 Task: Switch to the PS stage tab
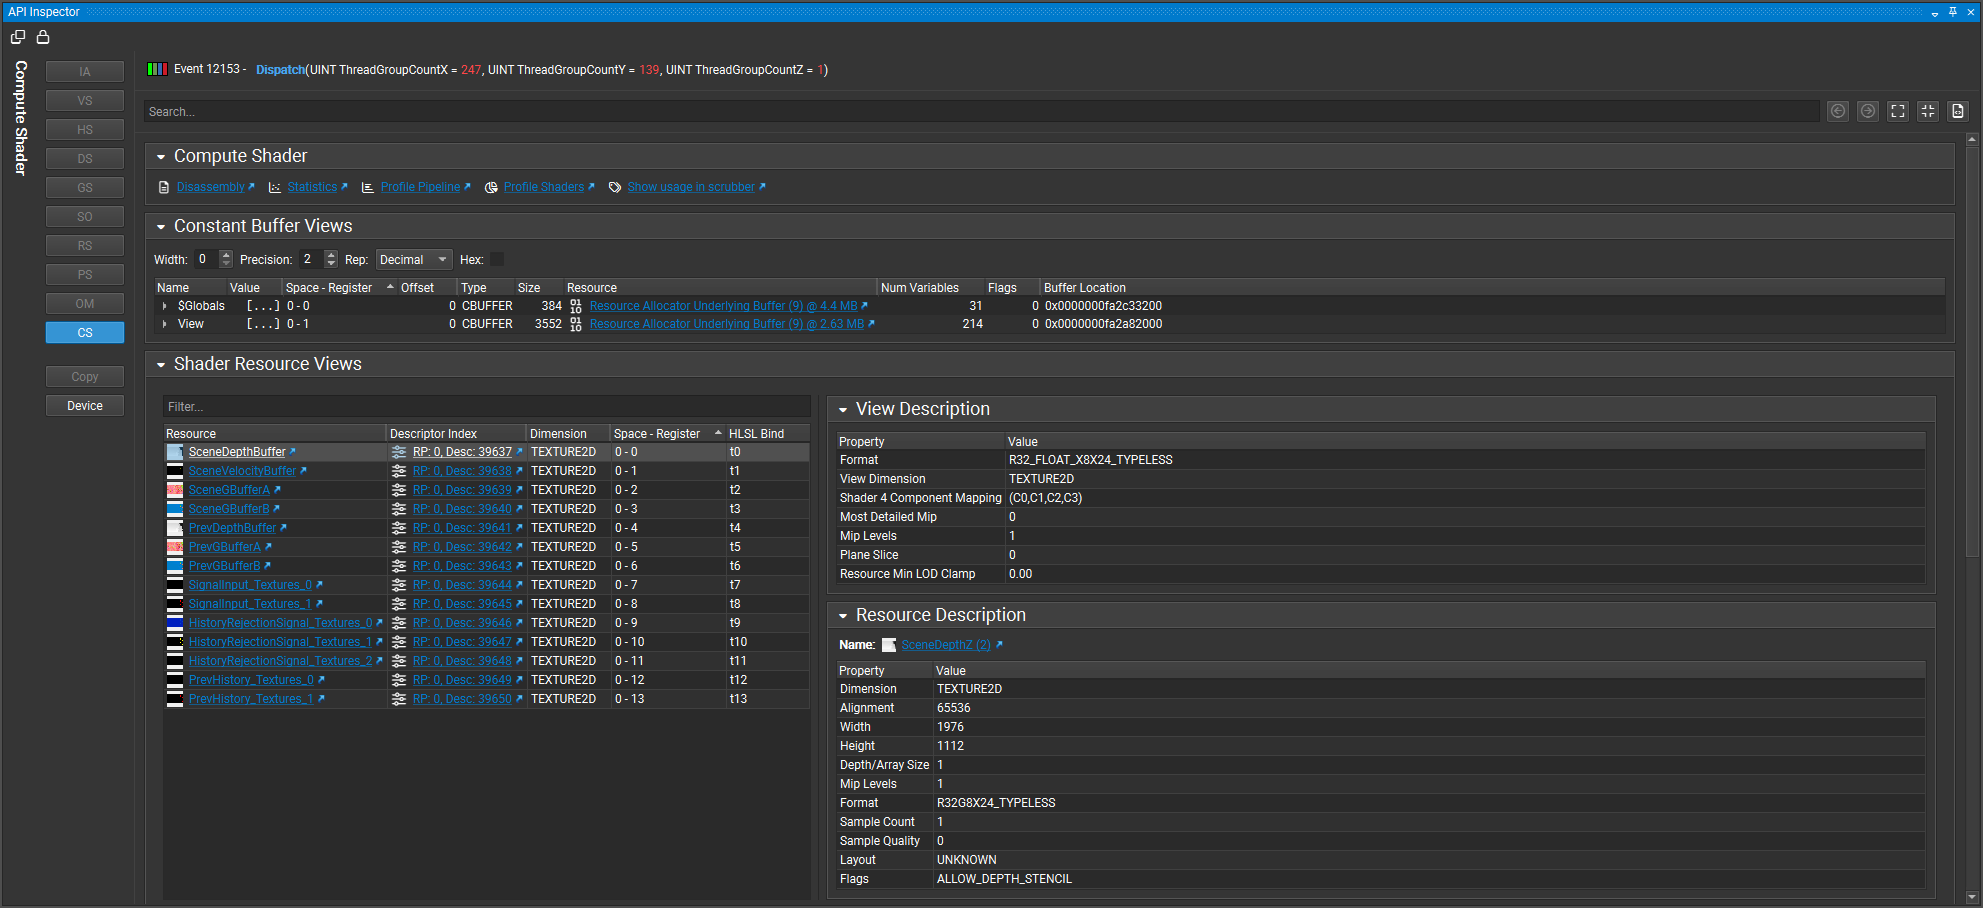(85, 274)
